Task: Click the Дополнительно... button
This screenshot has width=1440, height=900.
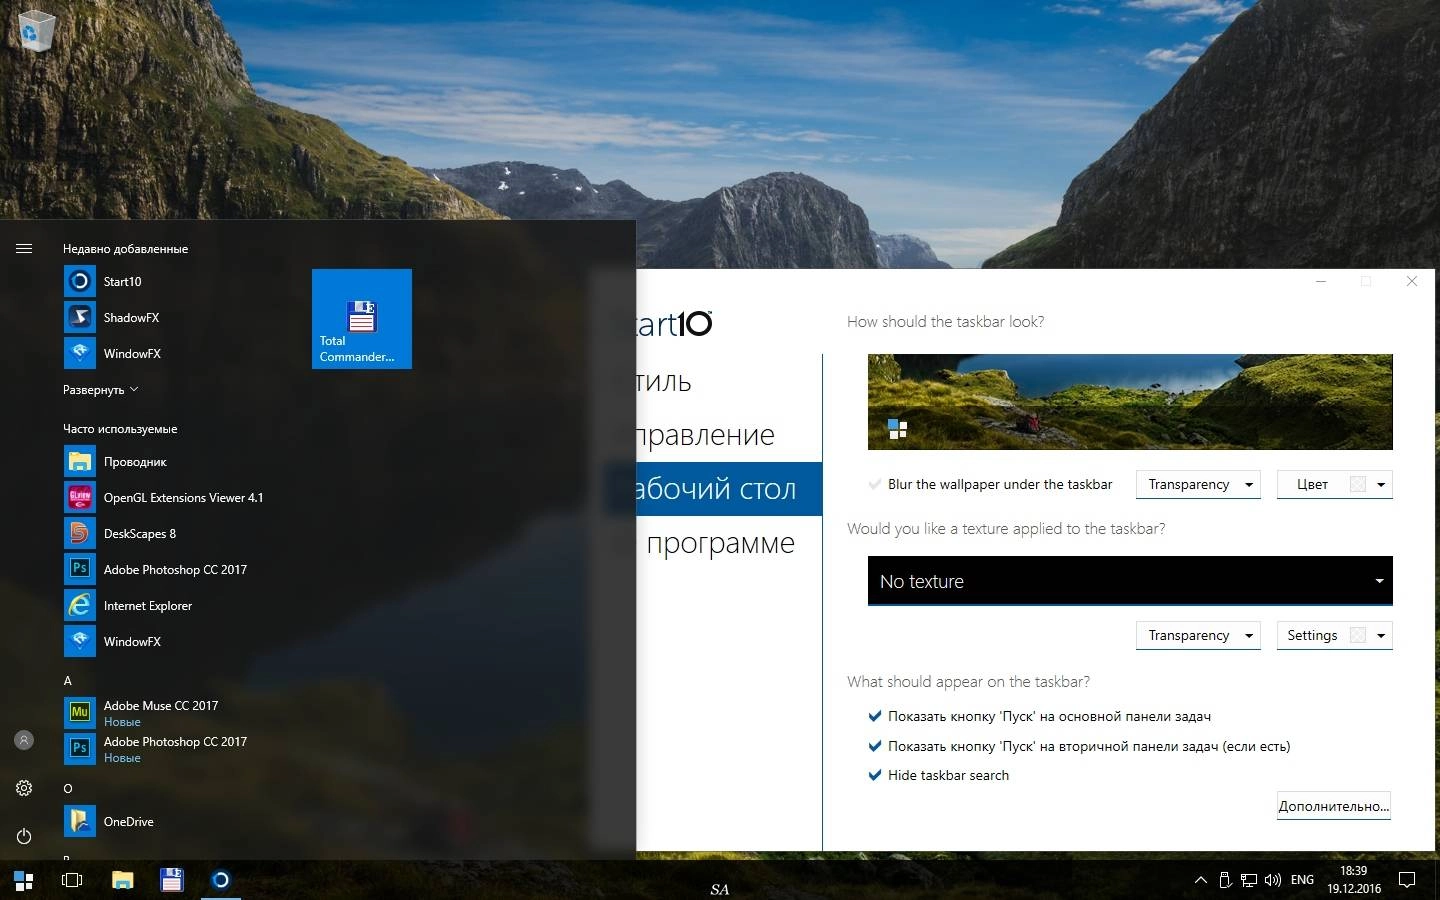Action: click(x=1334, y=806)
